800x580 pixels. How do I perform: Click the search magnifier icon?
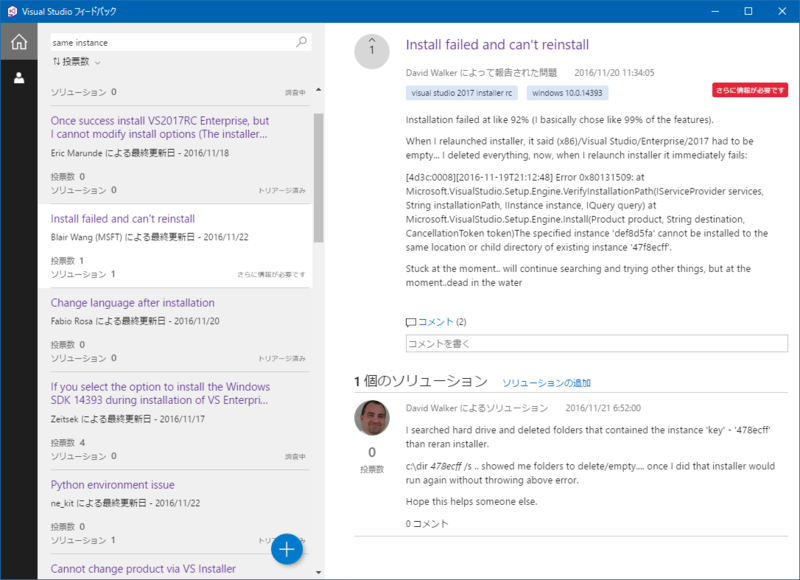[302, 42]
